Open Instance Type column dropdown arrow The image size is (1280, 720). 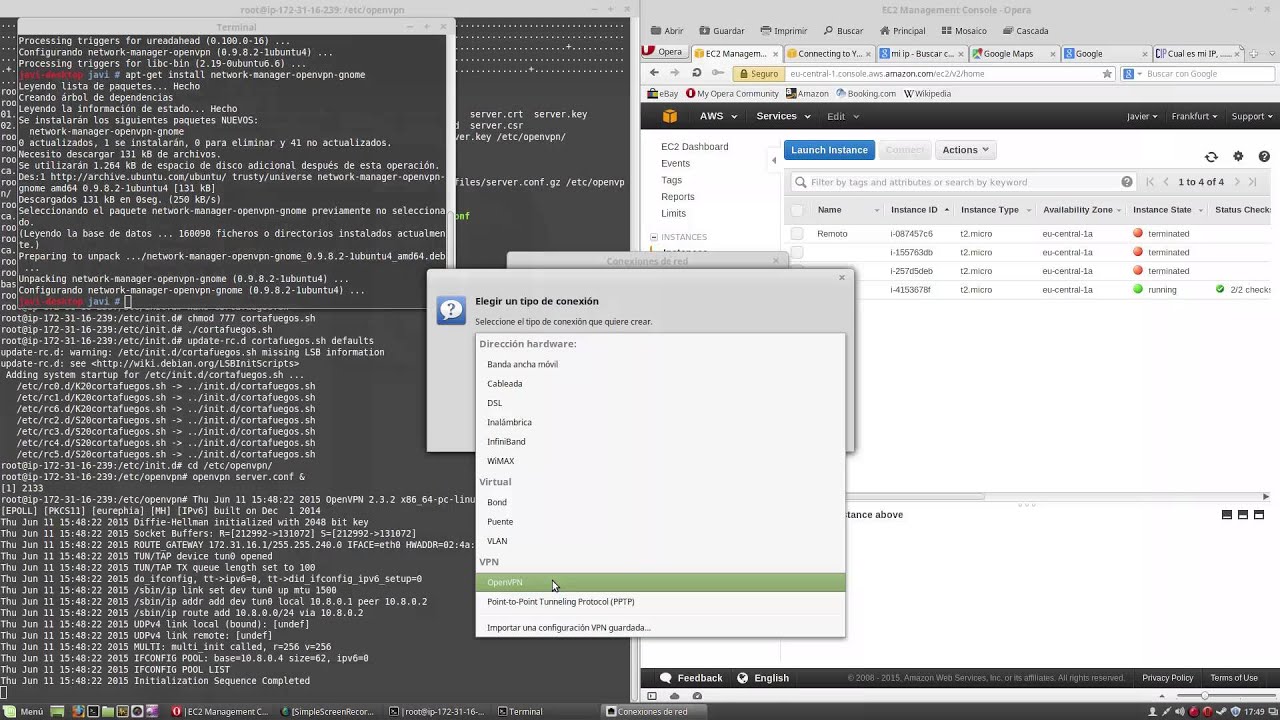click(x=1028, y=210)
